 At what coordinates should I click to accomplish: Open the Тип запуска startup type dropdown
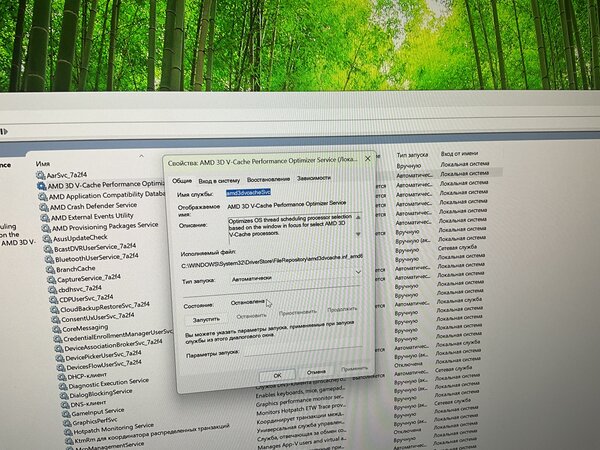tap(296, 277)
